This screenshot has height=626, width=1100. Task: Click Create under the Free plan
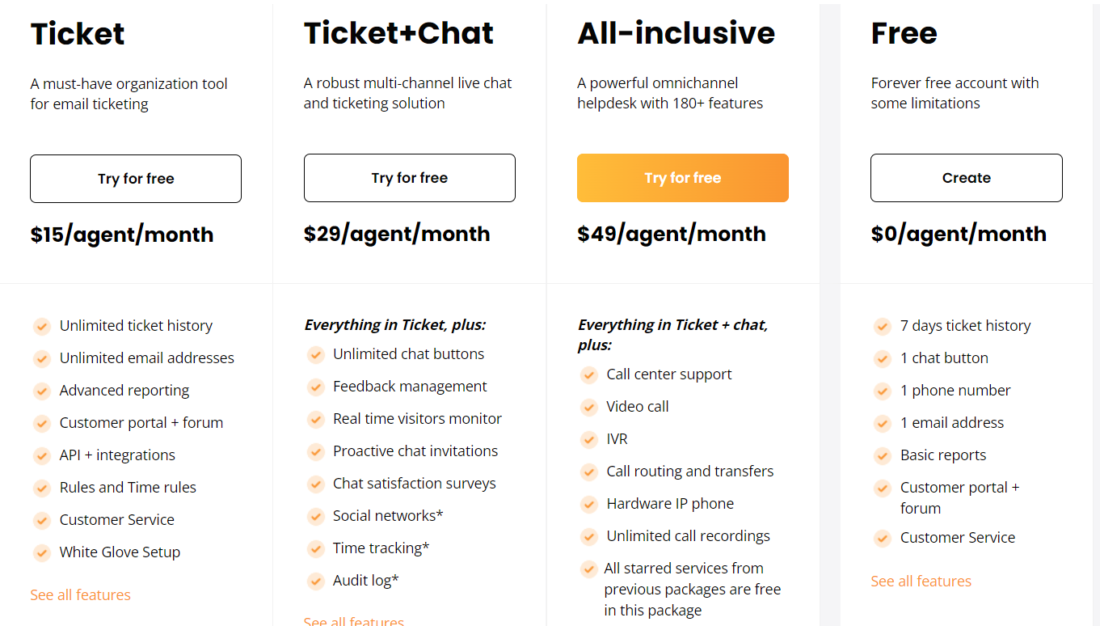point(966,178)
